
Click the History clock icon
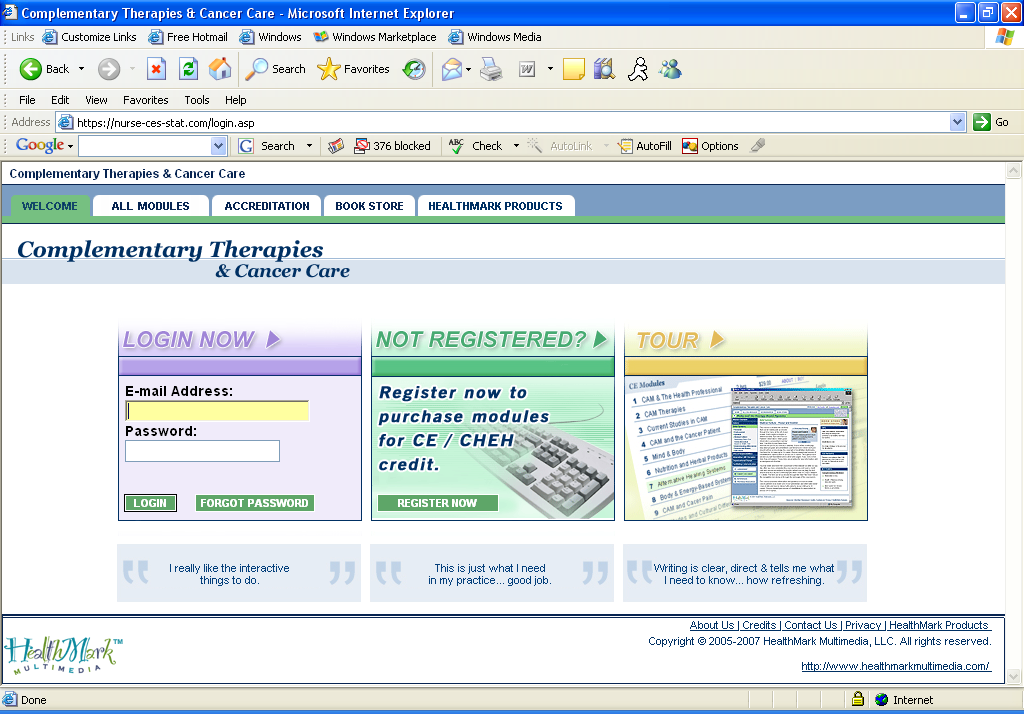click(x=414, y=69)
